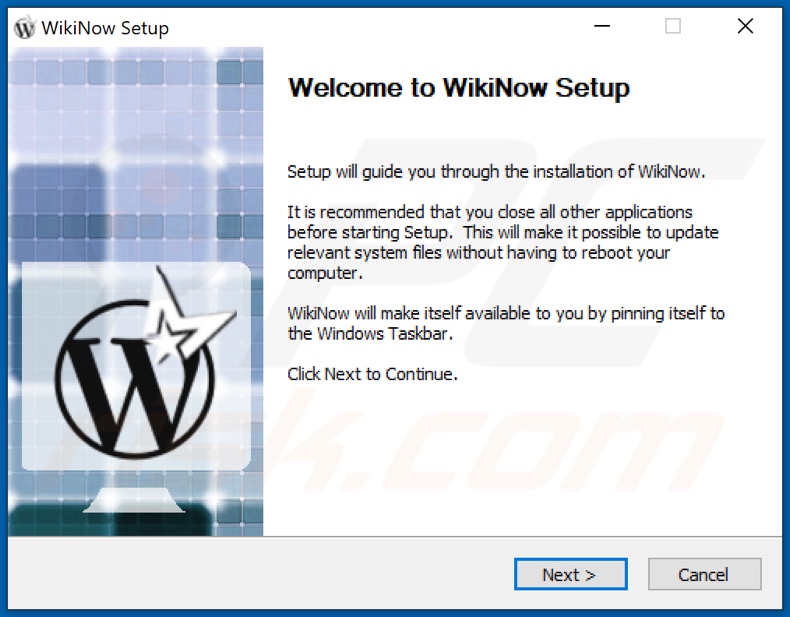Click the "WikiNow Setup" title bar text
This screenshot has height=617, width=790.
point(105,28)
